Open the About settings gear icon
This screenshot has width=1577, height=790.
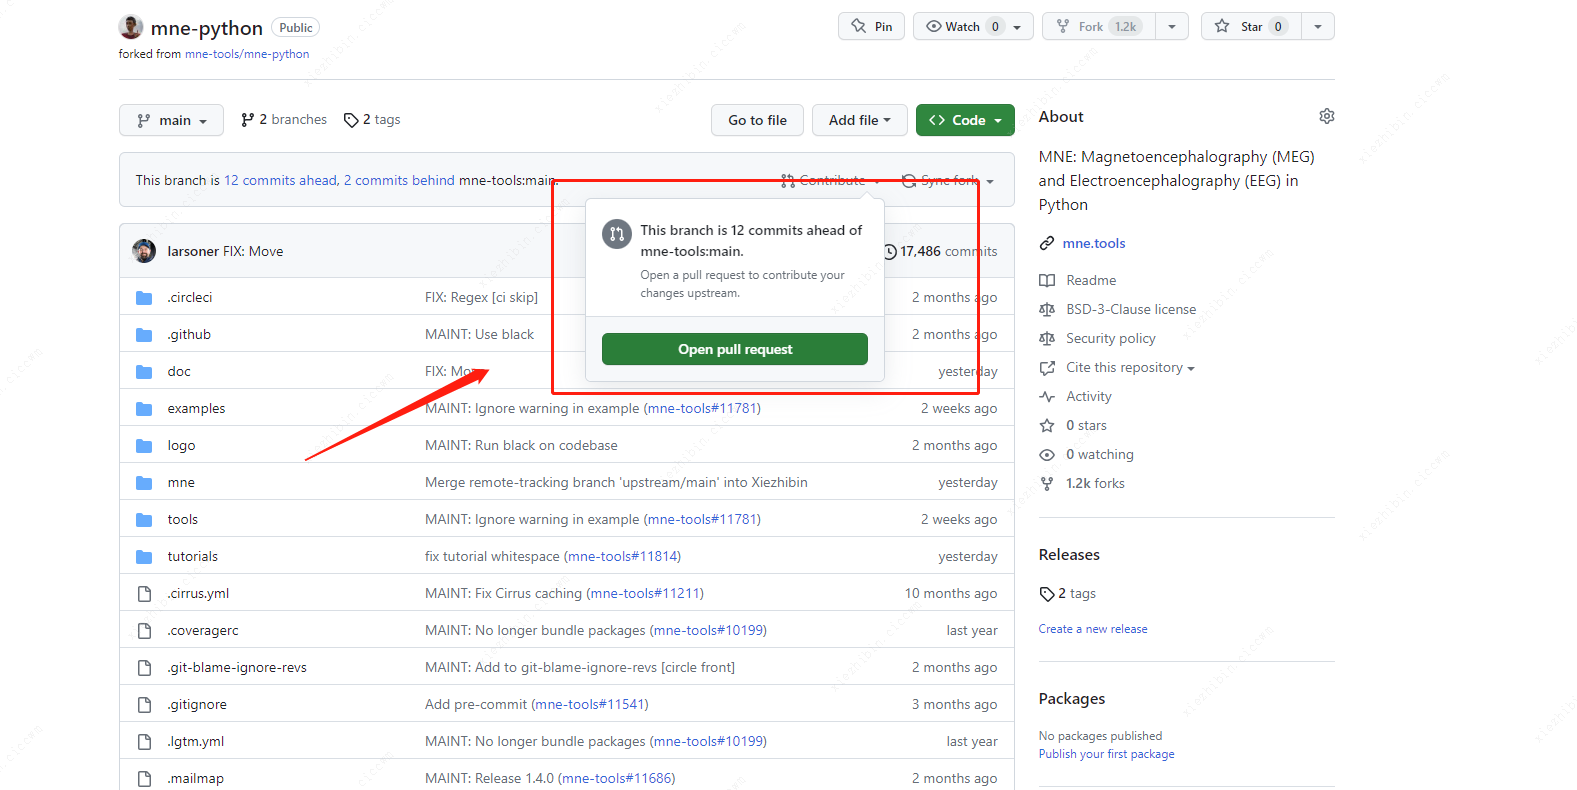click(1326, 116)
